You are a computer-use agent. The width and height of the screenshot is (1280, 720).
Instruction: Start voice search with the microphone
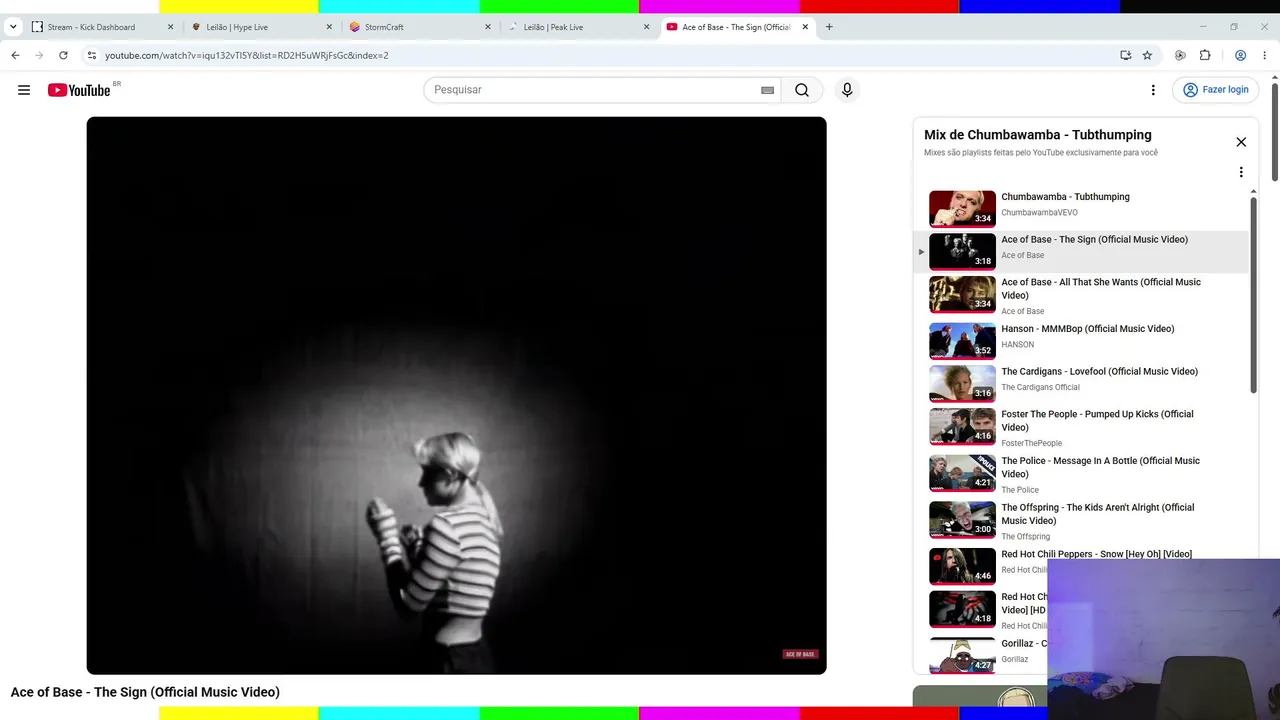click(847, 90)
